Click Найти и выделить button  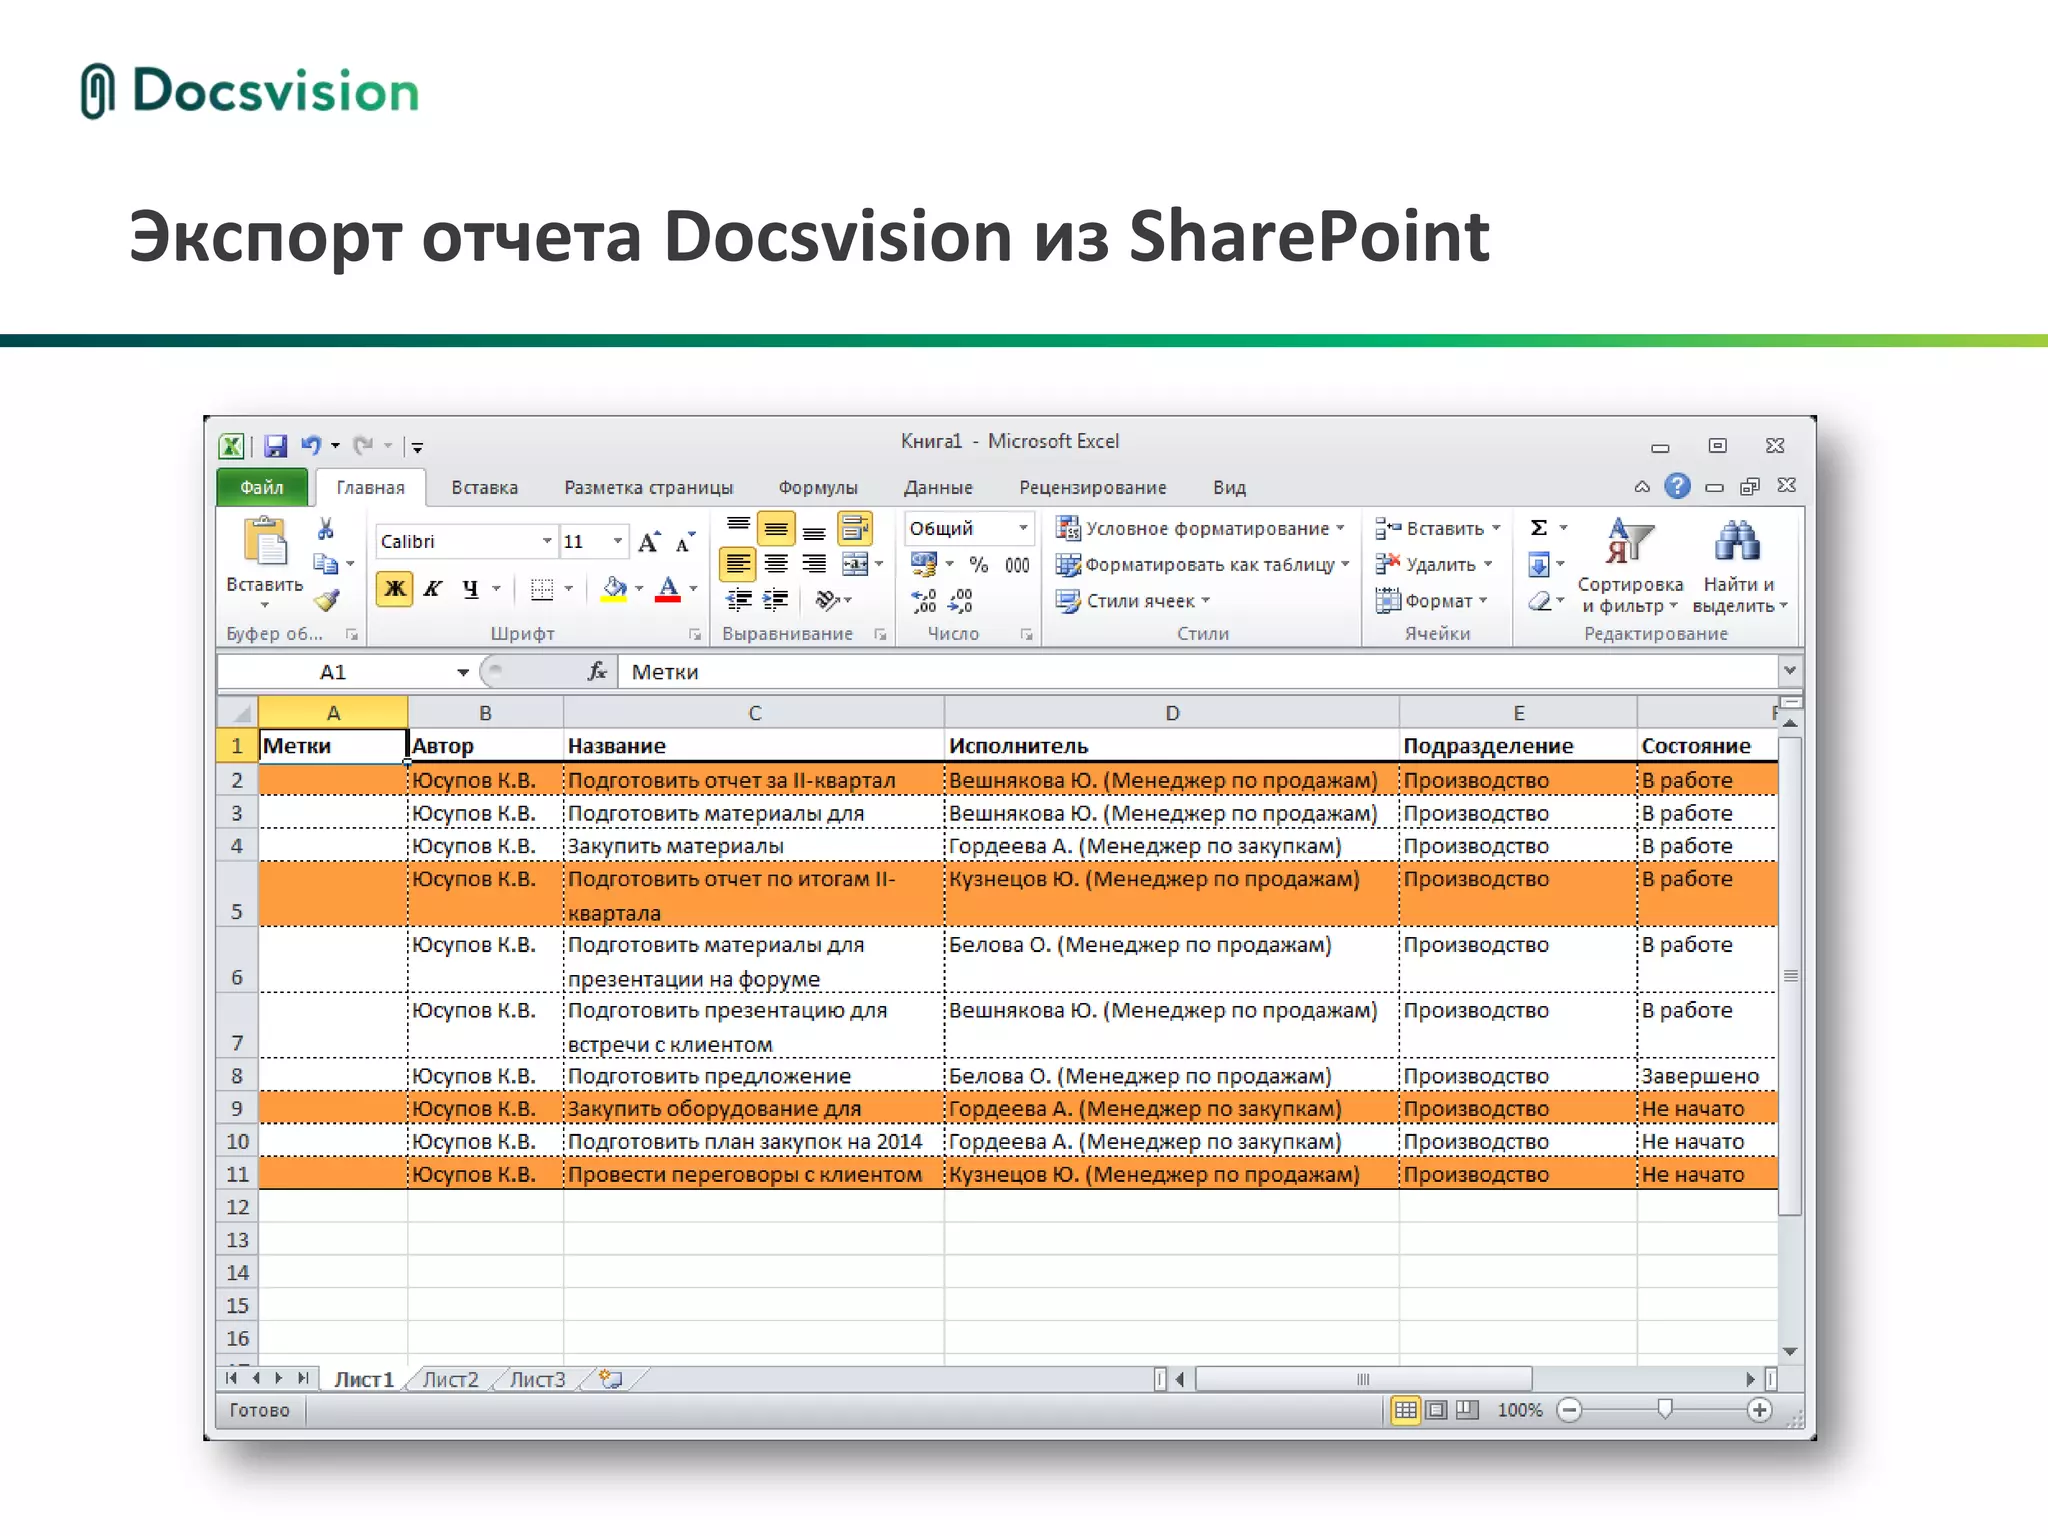click(x=1739, y=567)
